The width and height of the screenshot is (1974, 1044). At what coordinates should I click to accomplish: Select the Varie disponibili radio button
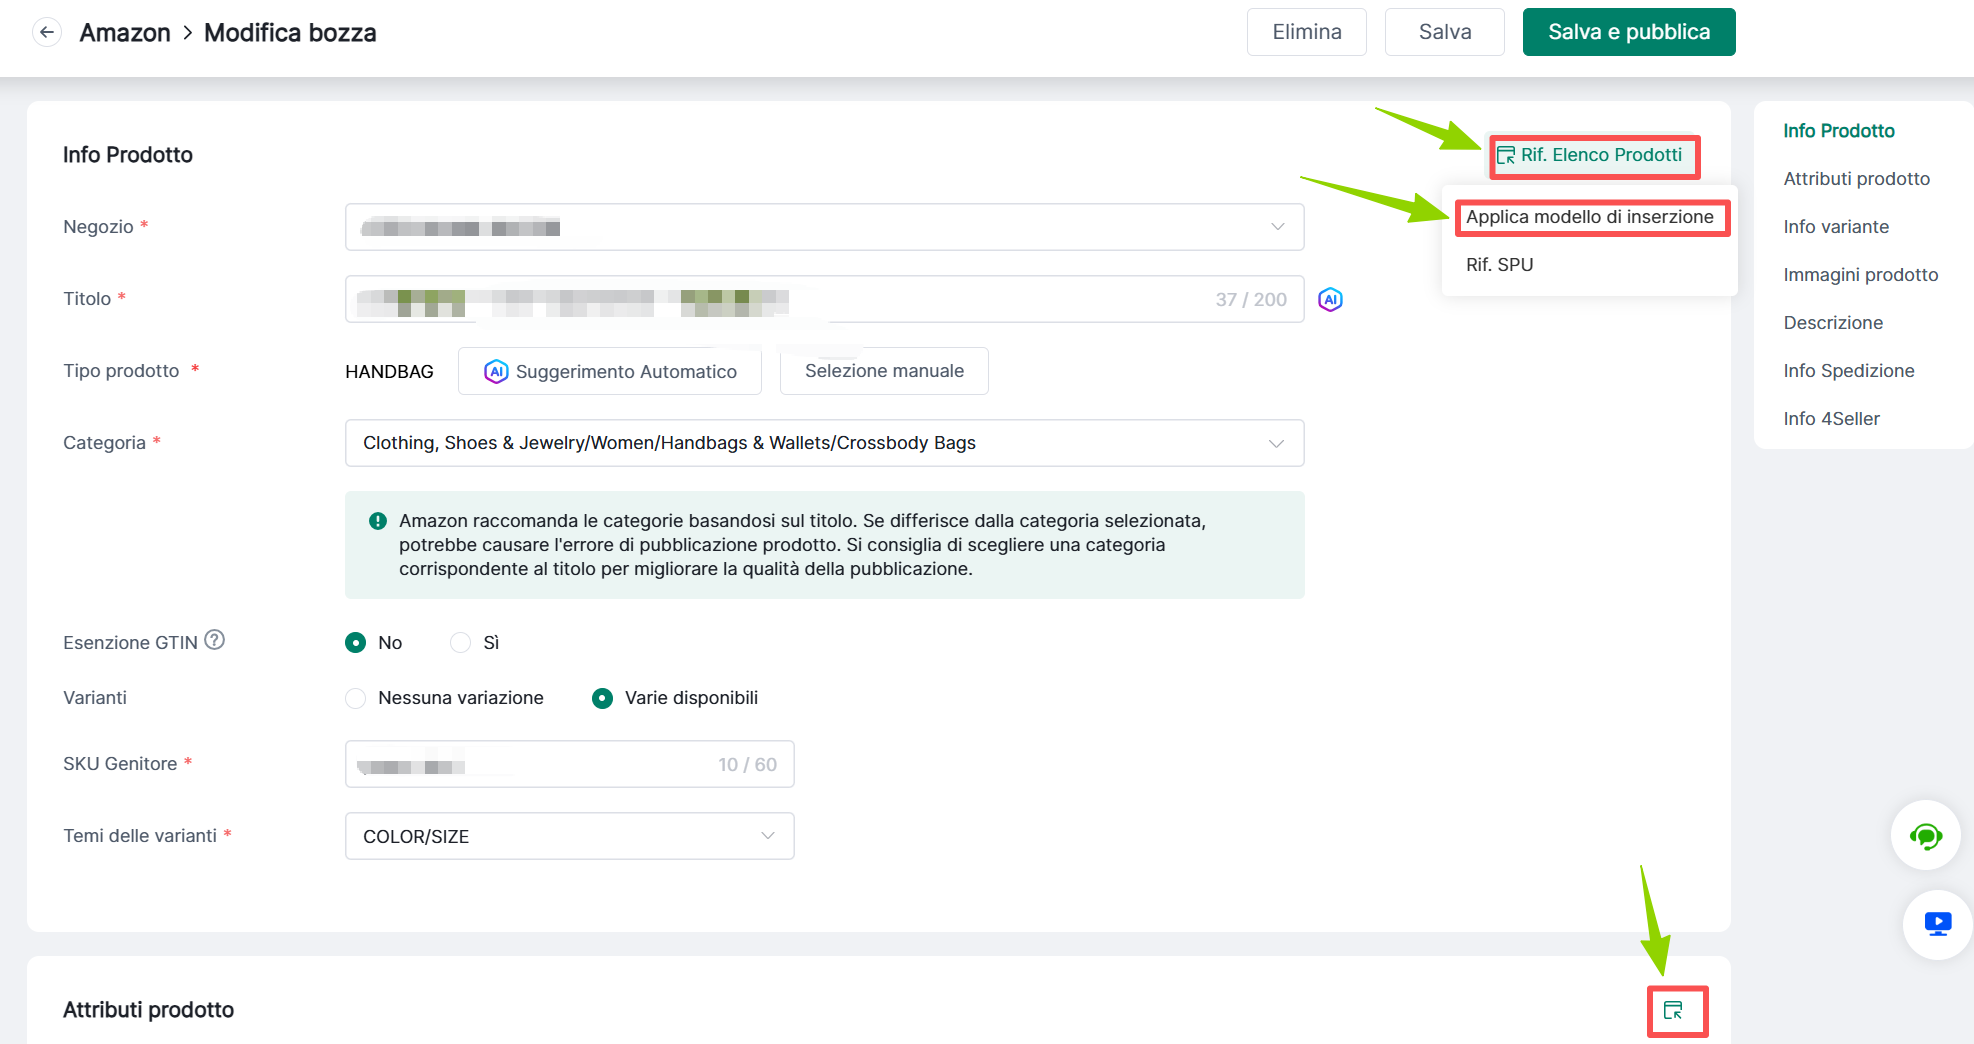[602, 698]
